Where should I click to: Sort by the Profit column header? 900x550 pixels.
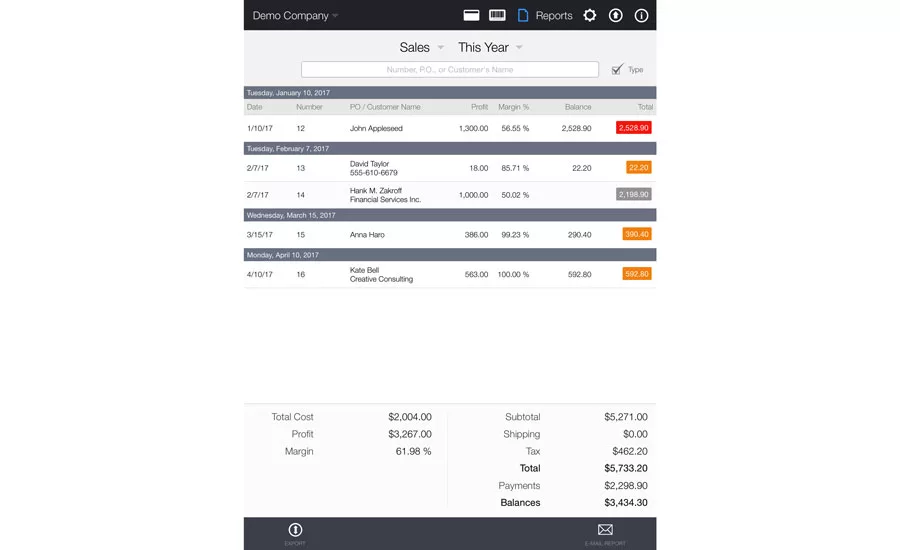479,107
